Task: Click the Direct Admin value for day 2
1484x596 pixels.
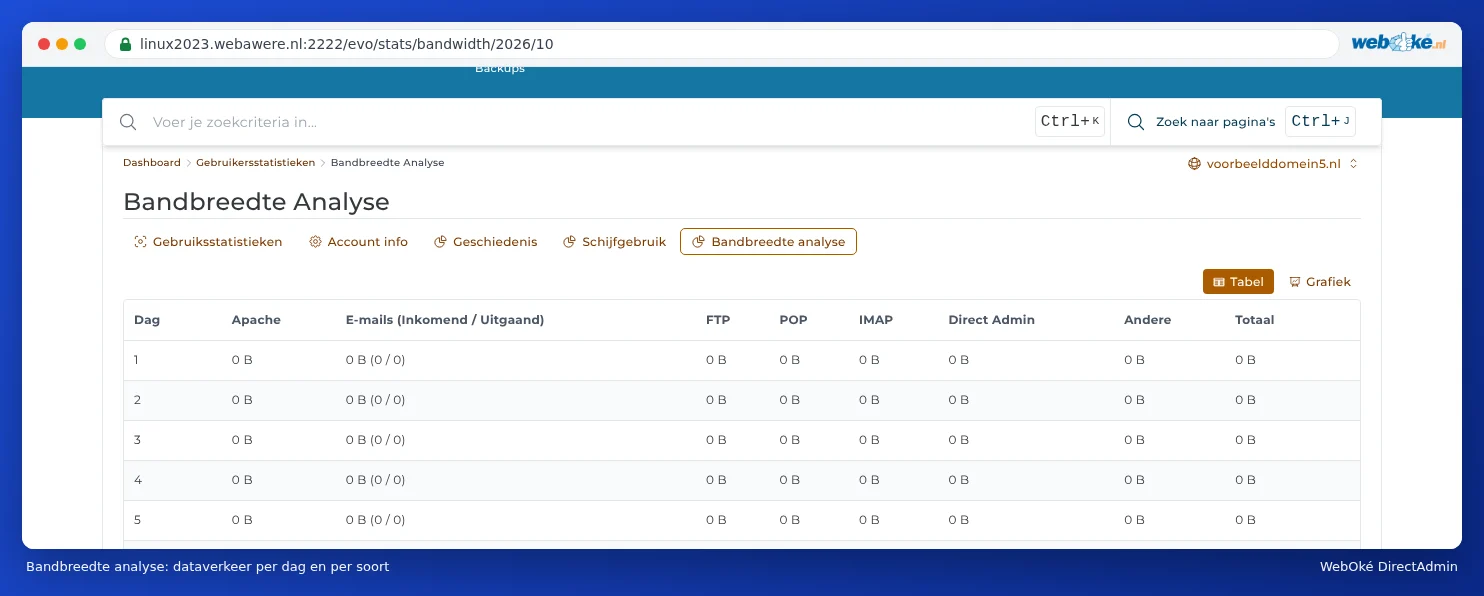Action: coord(959,400)
